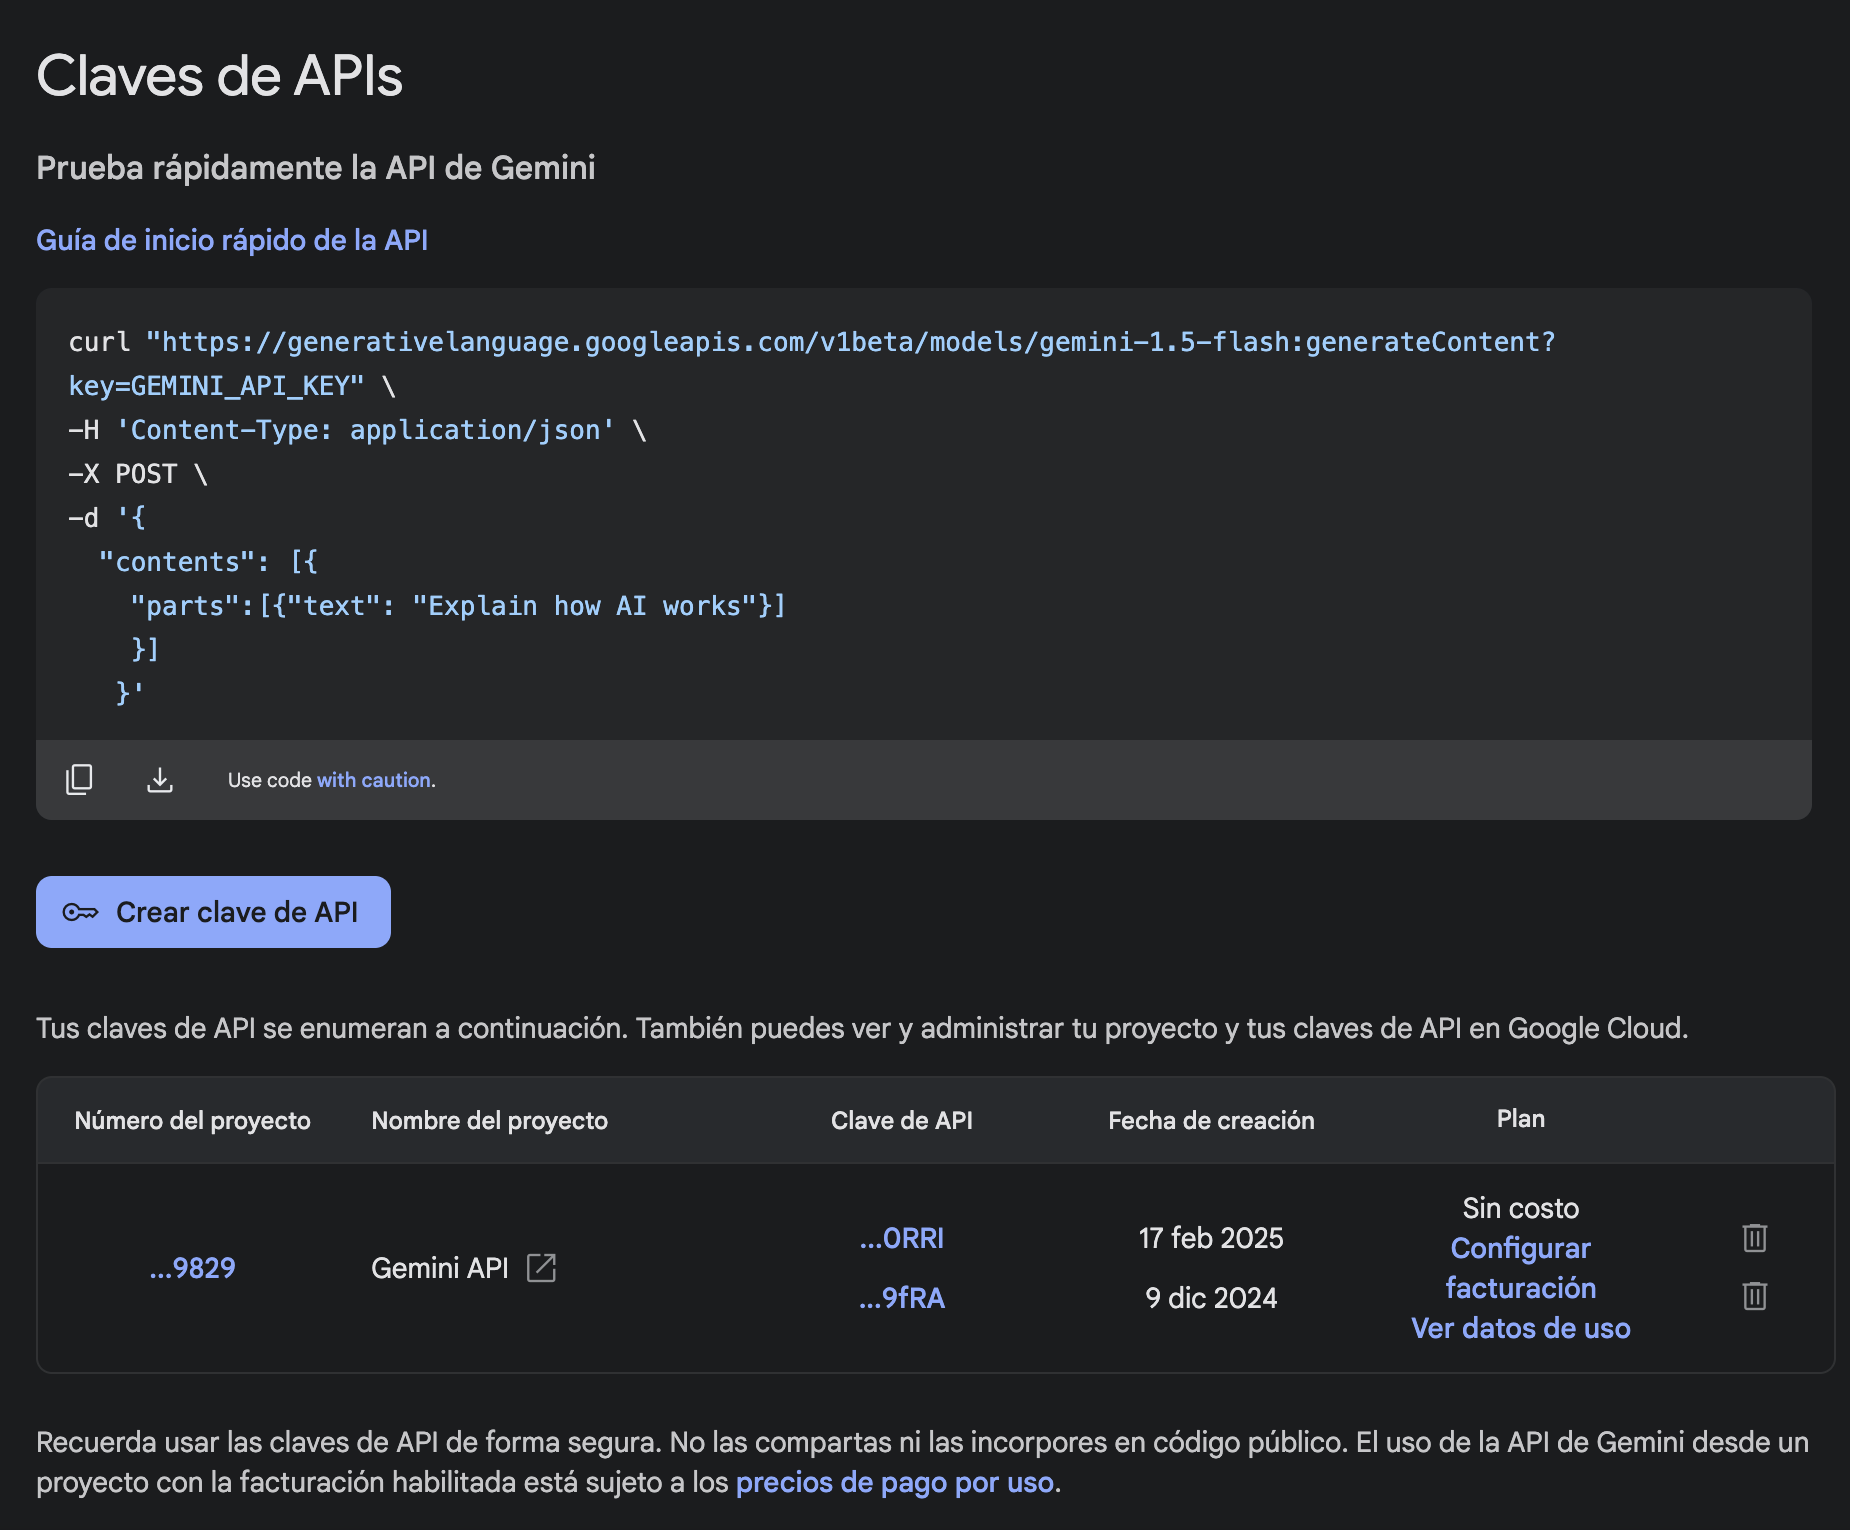Click the Sin costo plan text
This screenshot has width=1850, height=1530.
[x=1521, y=1208]
